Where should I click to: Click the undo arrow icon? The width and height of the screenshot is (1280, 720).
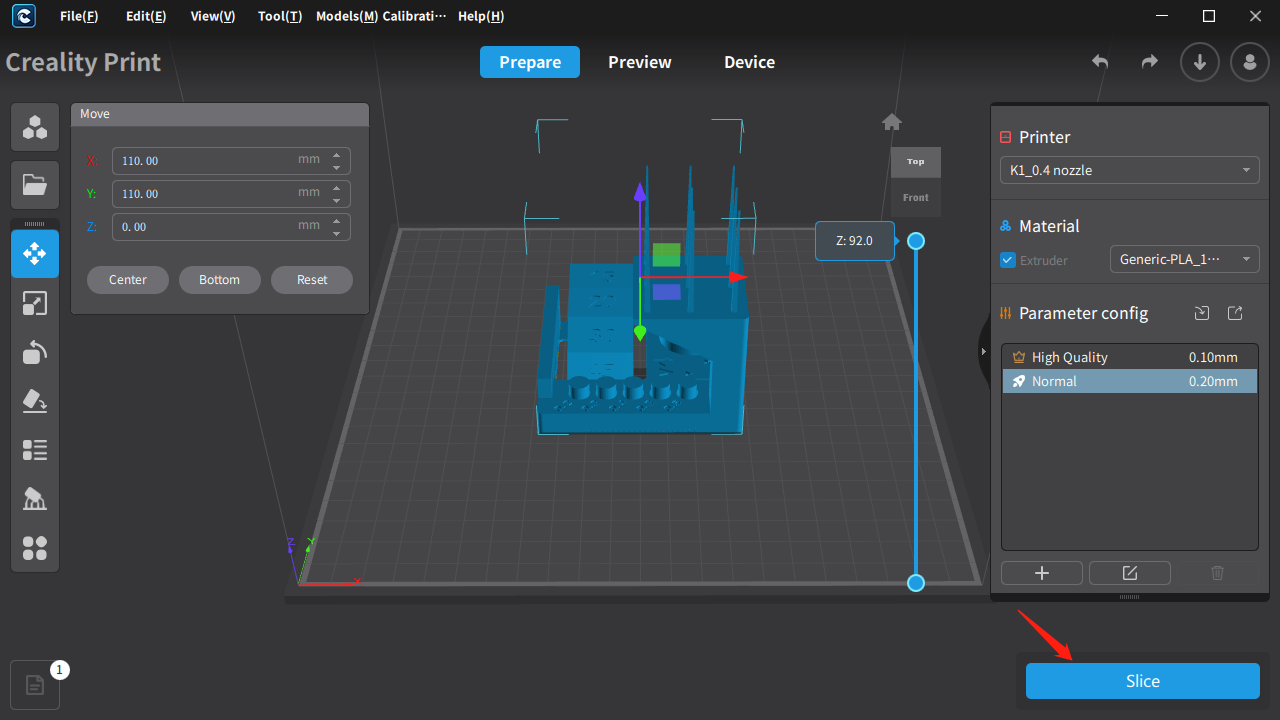[x=1100, y=62]
